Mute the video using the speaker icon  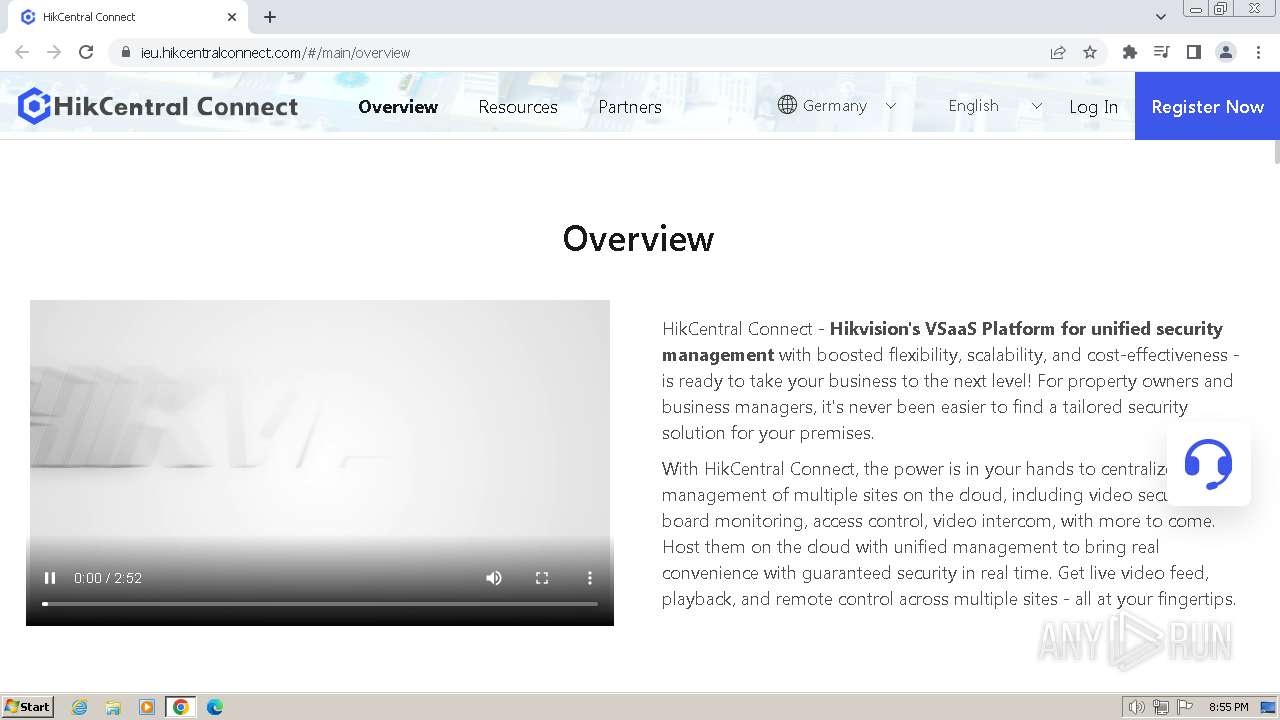pos(494,578)
